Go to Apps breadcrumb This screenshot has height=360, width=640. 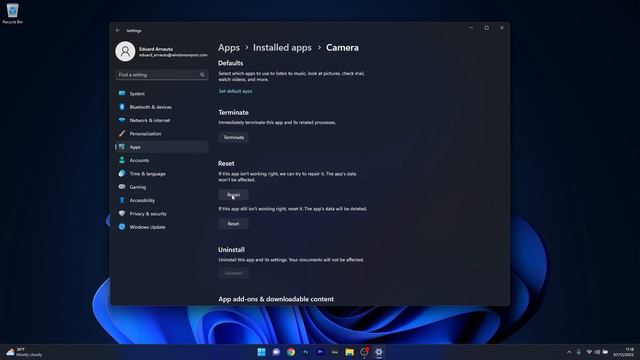pyautogui.click(x=229, y=48)
